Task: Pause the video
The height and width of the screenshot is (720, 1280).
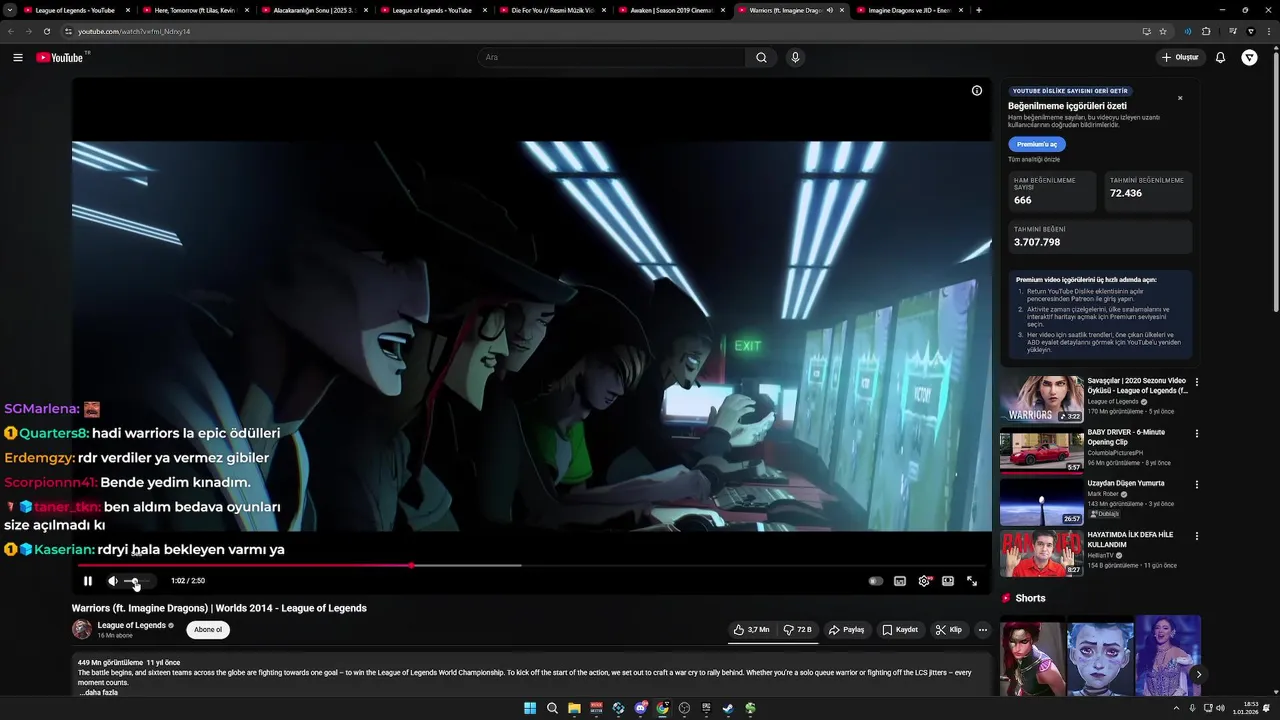Action: (88, 581)
